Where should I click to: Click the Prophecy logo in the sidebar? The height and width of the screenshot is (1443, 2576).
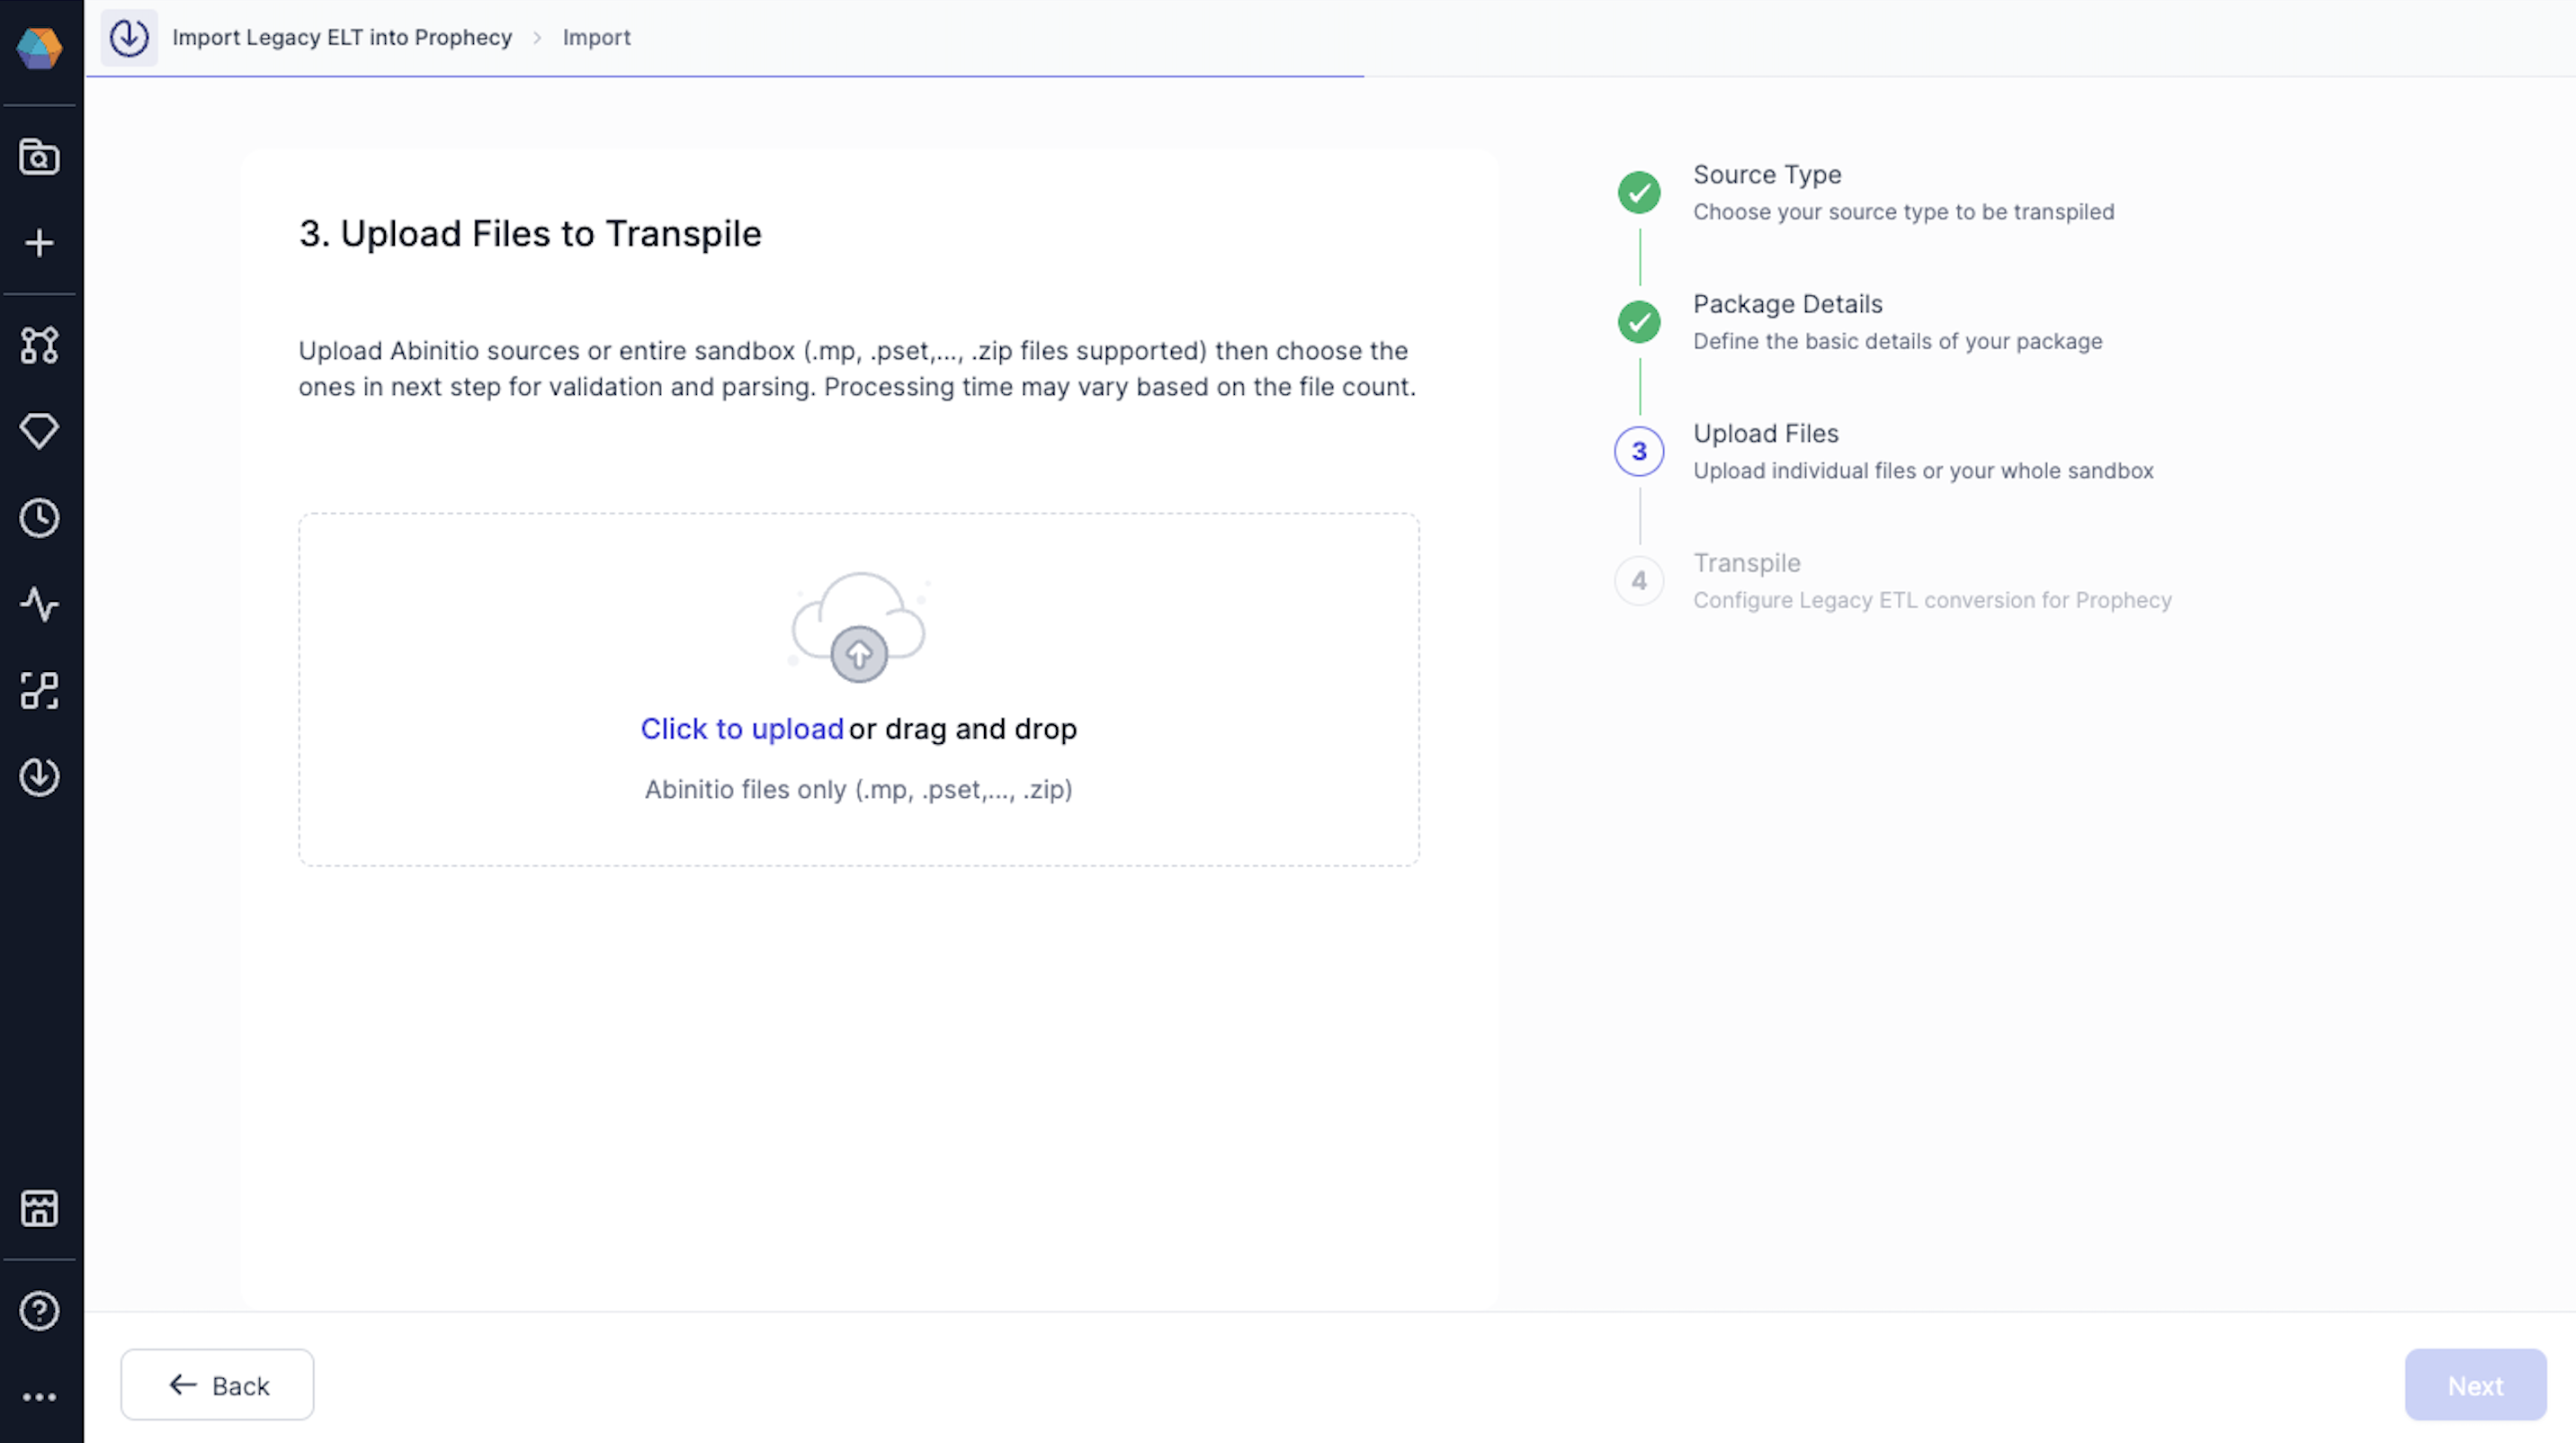[x=40, y=48]
